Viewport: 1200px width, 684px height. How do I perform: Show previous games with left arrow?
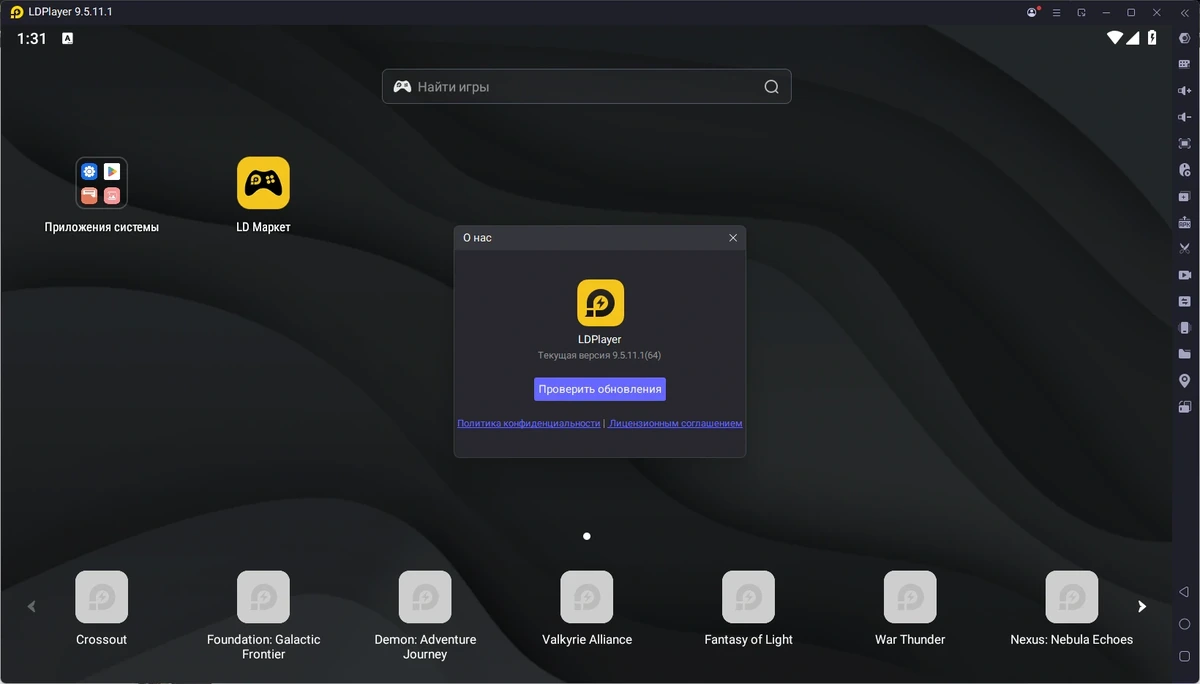pos(31,606)
